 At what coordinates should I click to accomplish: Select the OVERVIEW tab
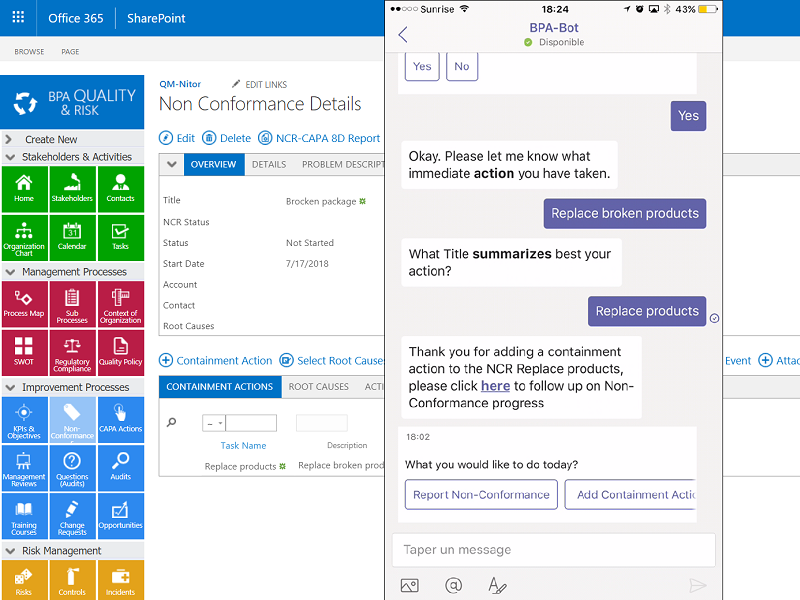[213, 164]
